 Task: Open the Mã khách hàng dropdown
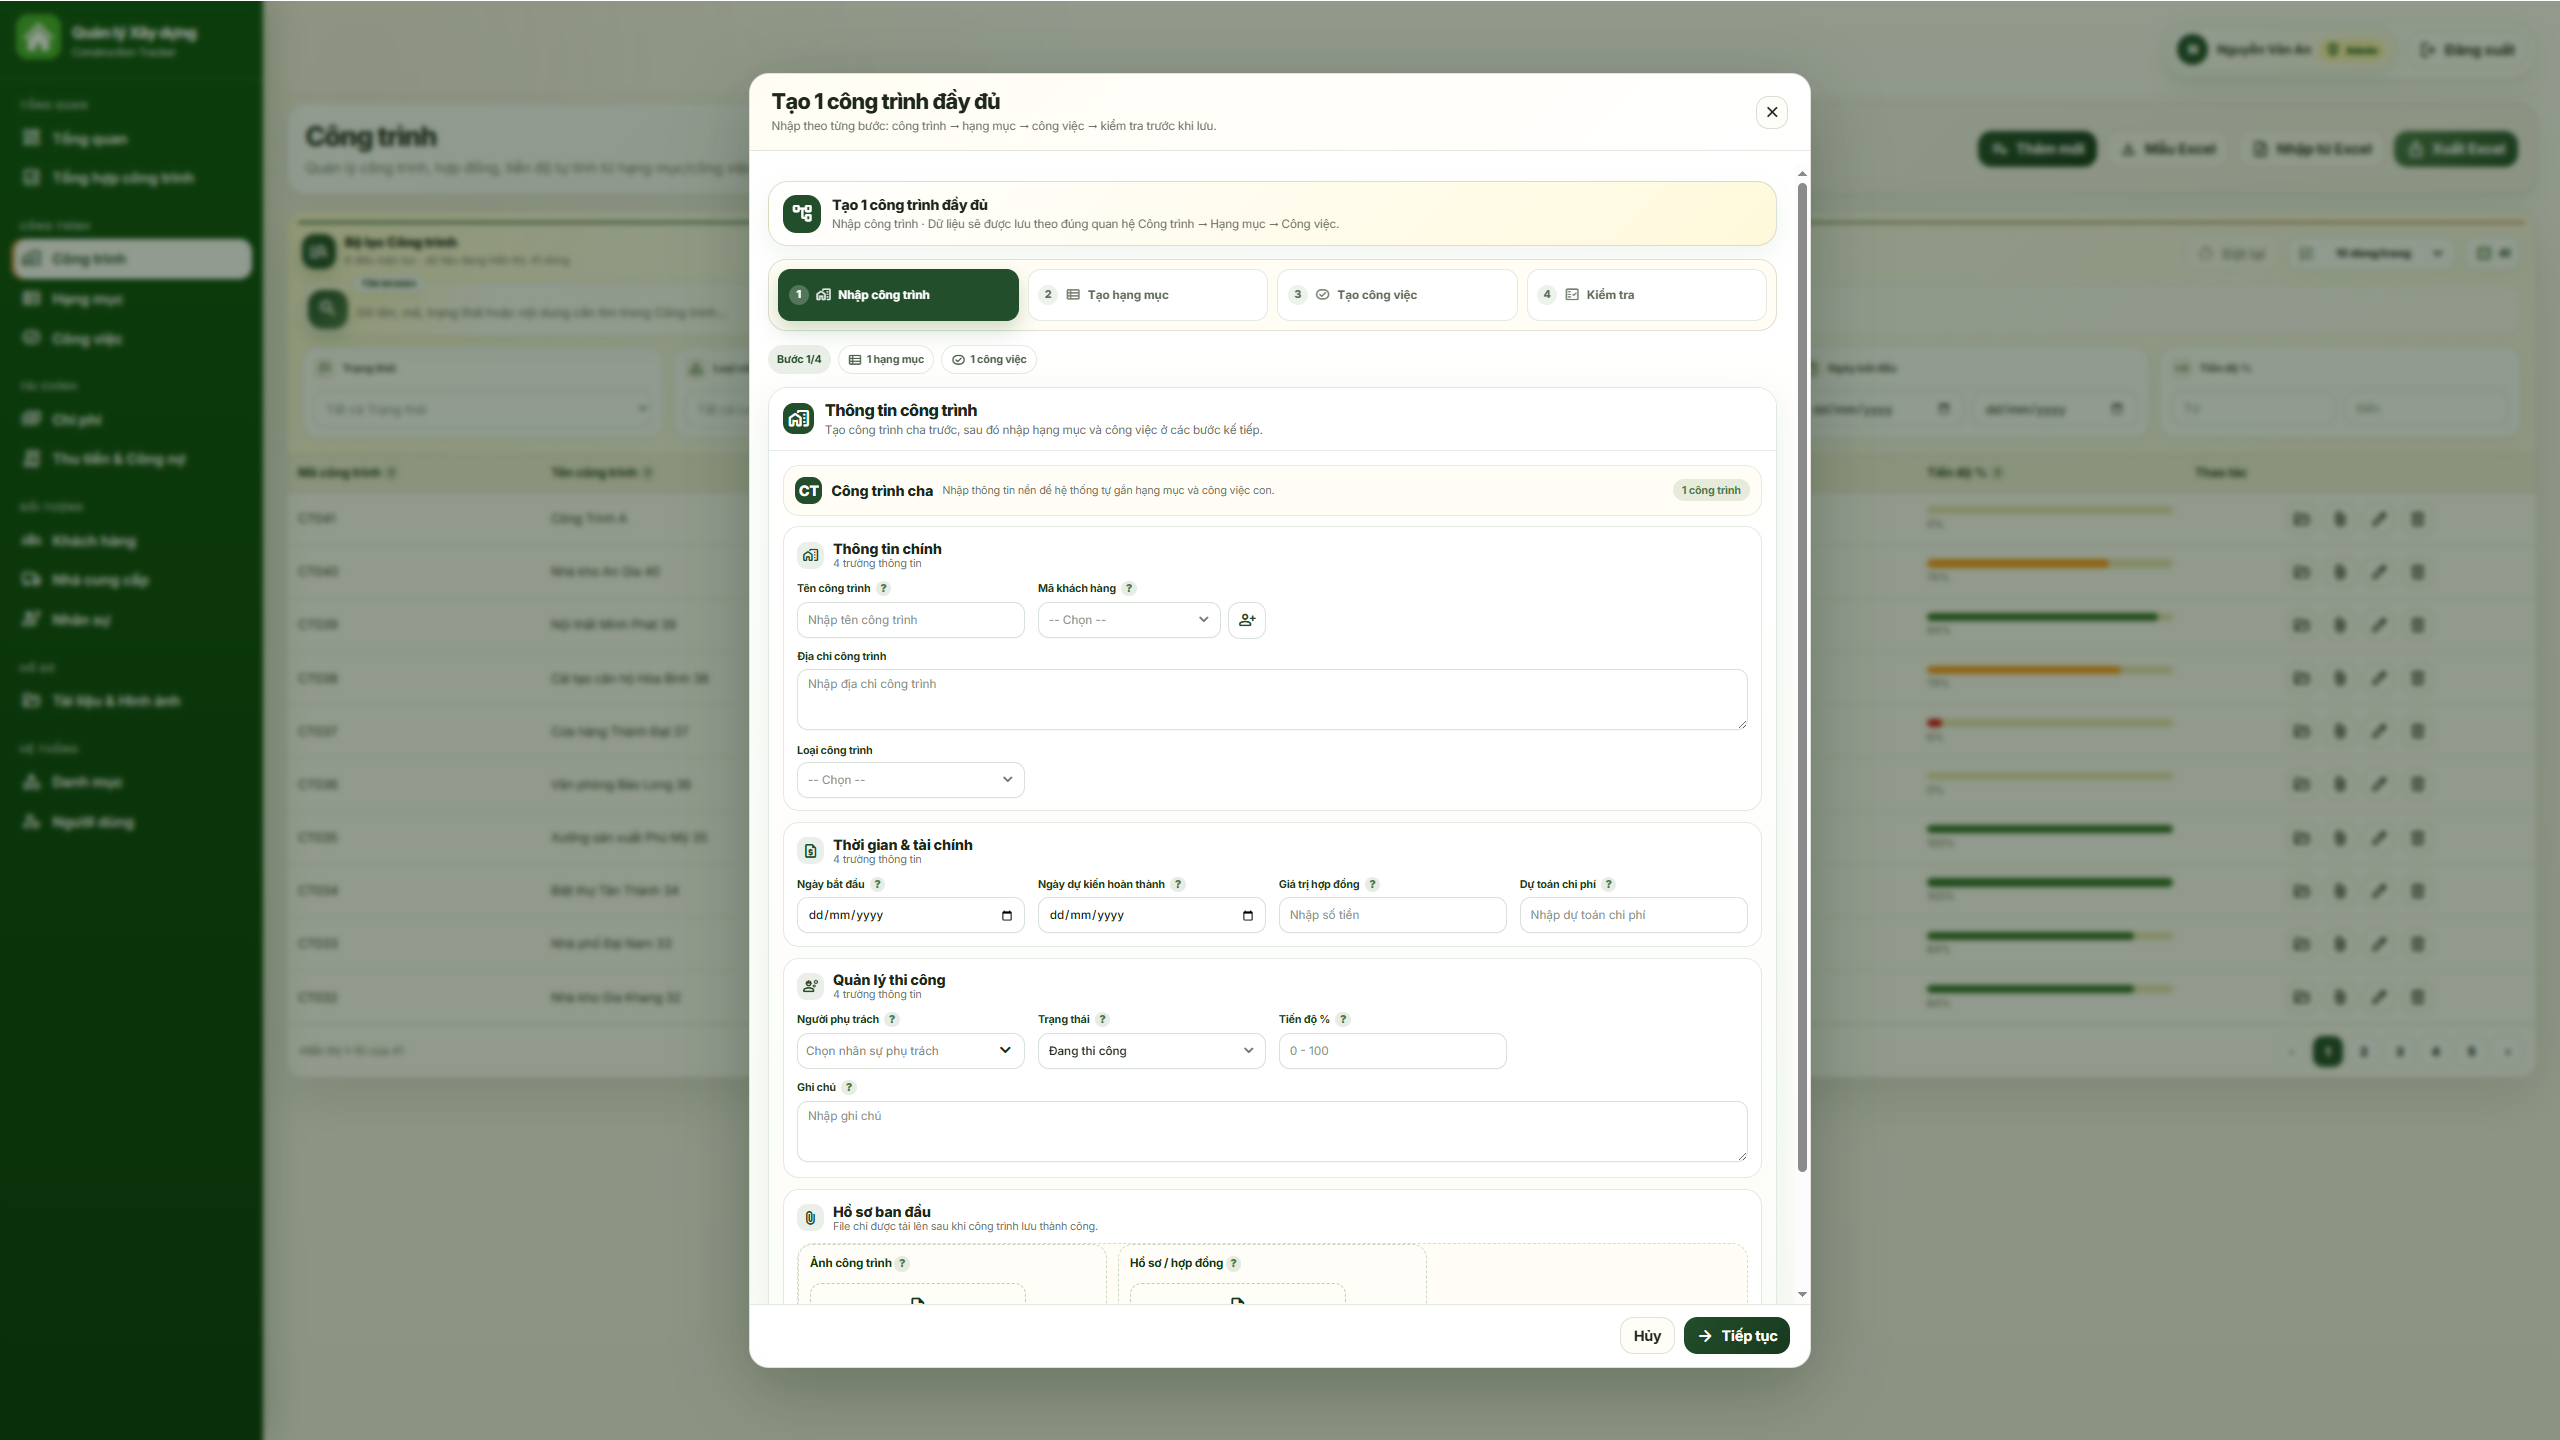coord(1128,620)
